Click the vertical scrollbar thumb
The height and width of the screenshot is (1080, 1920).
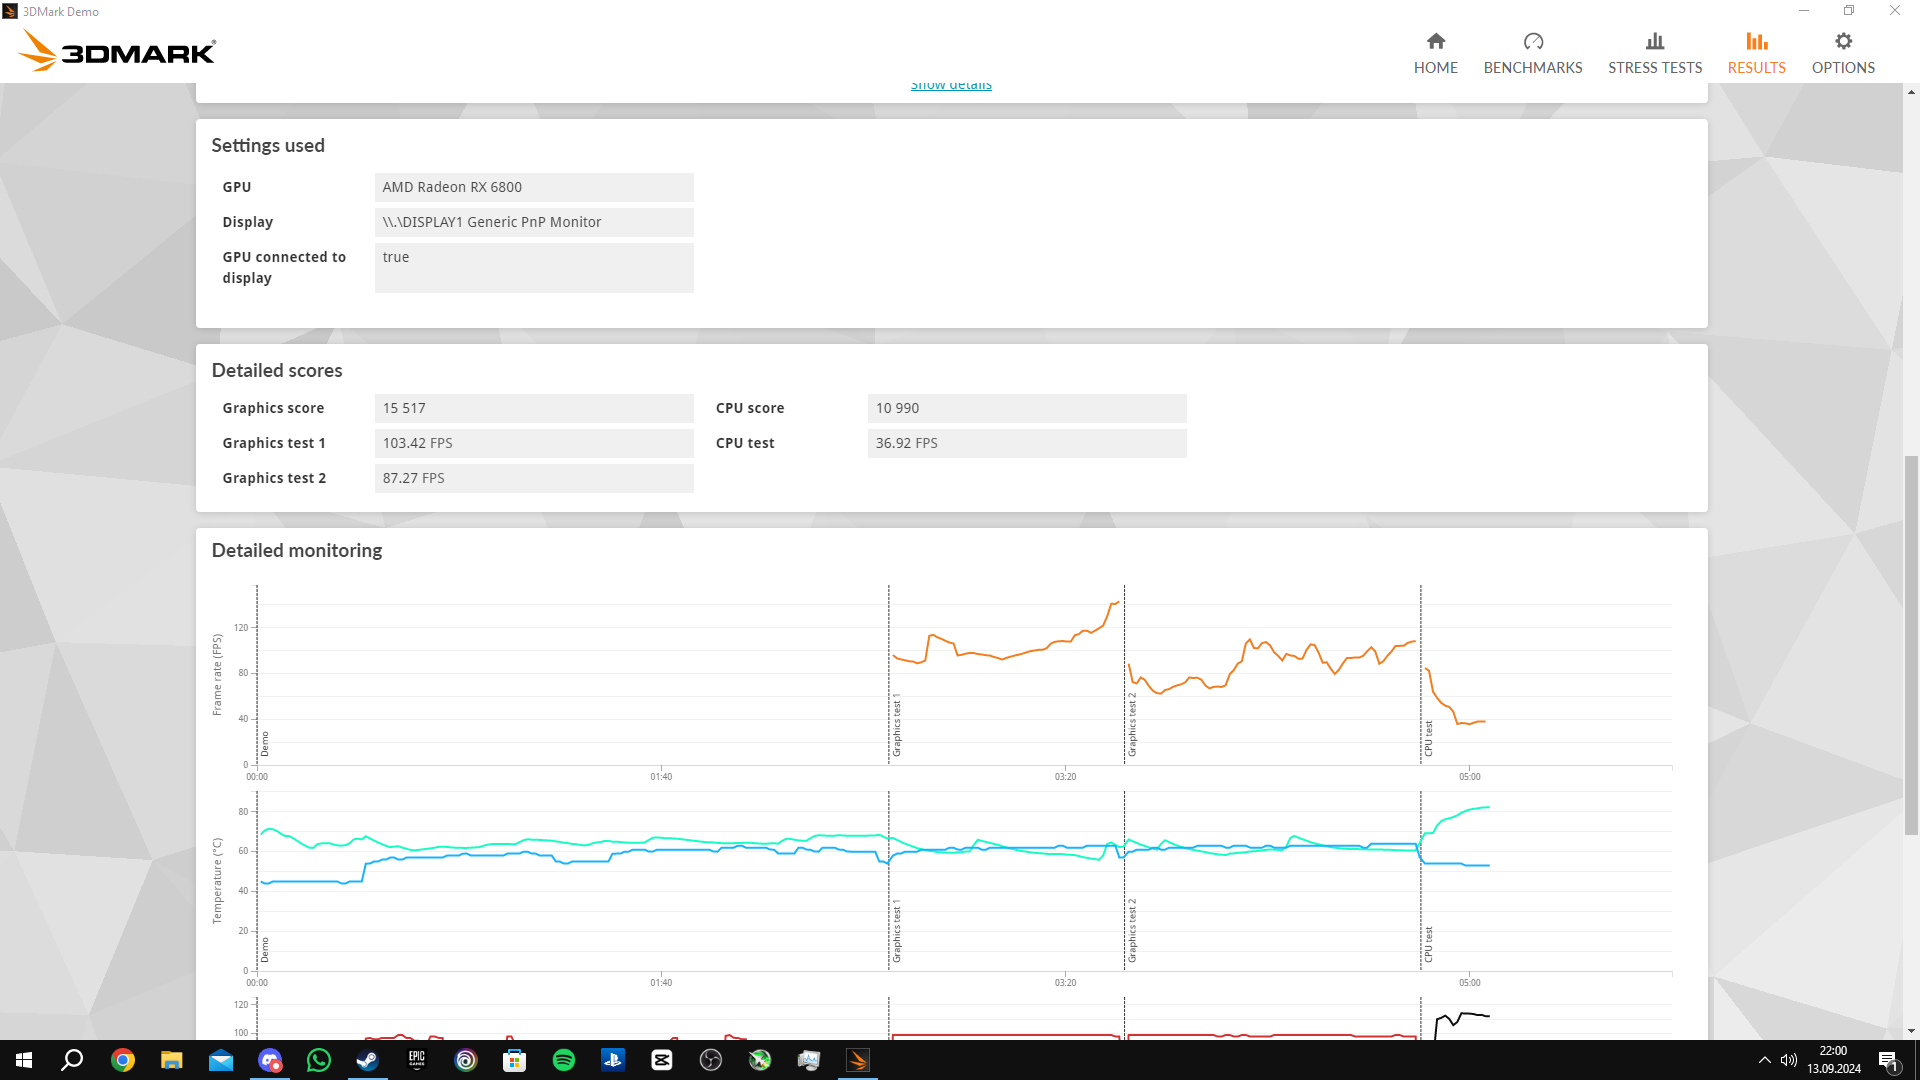[x=1911, y=645]
